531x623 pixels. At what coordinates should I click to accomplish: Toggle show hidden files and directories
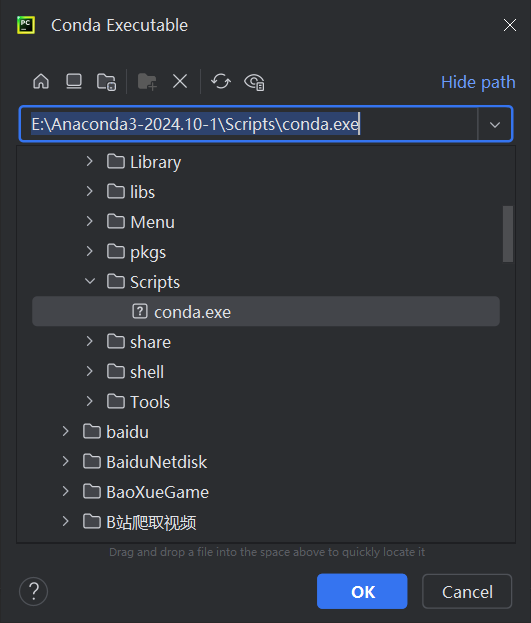tap(254, 82)
